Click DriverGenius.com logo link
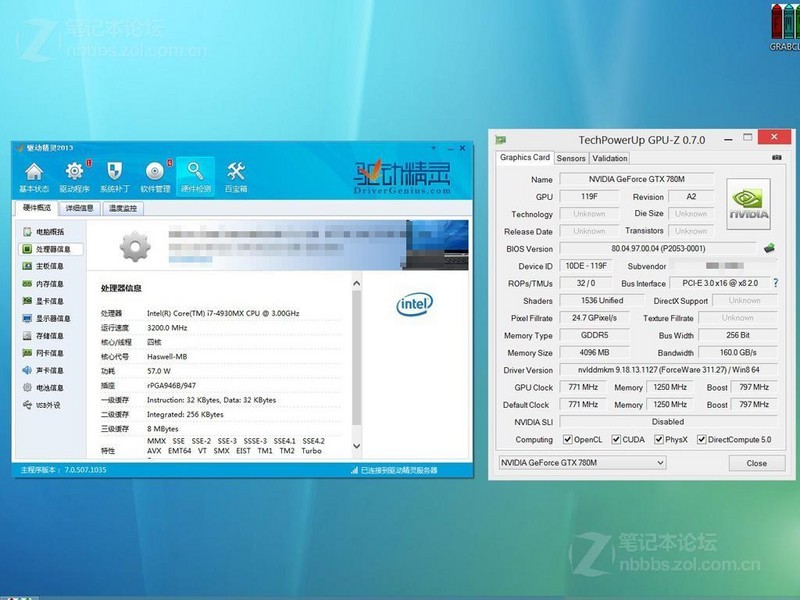 [402, 178]
